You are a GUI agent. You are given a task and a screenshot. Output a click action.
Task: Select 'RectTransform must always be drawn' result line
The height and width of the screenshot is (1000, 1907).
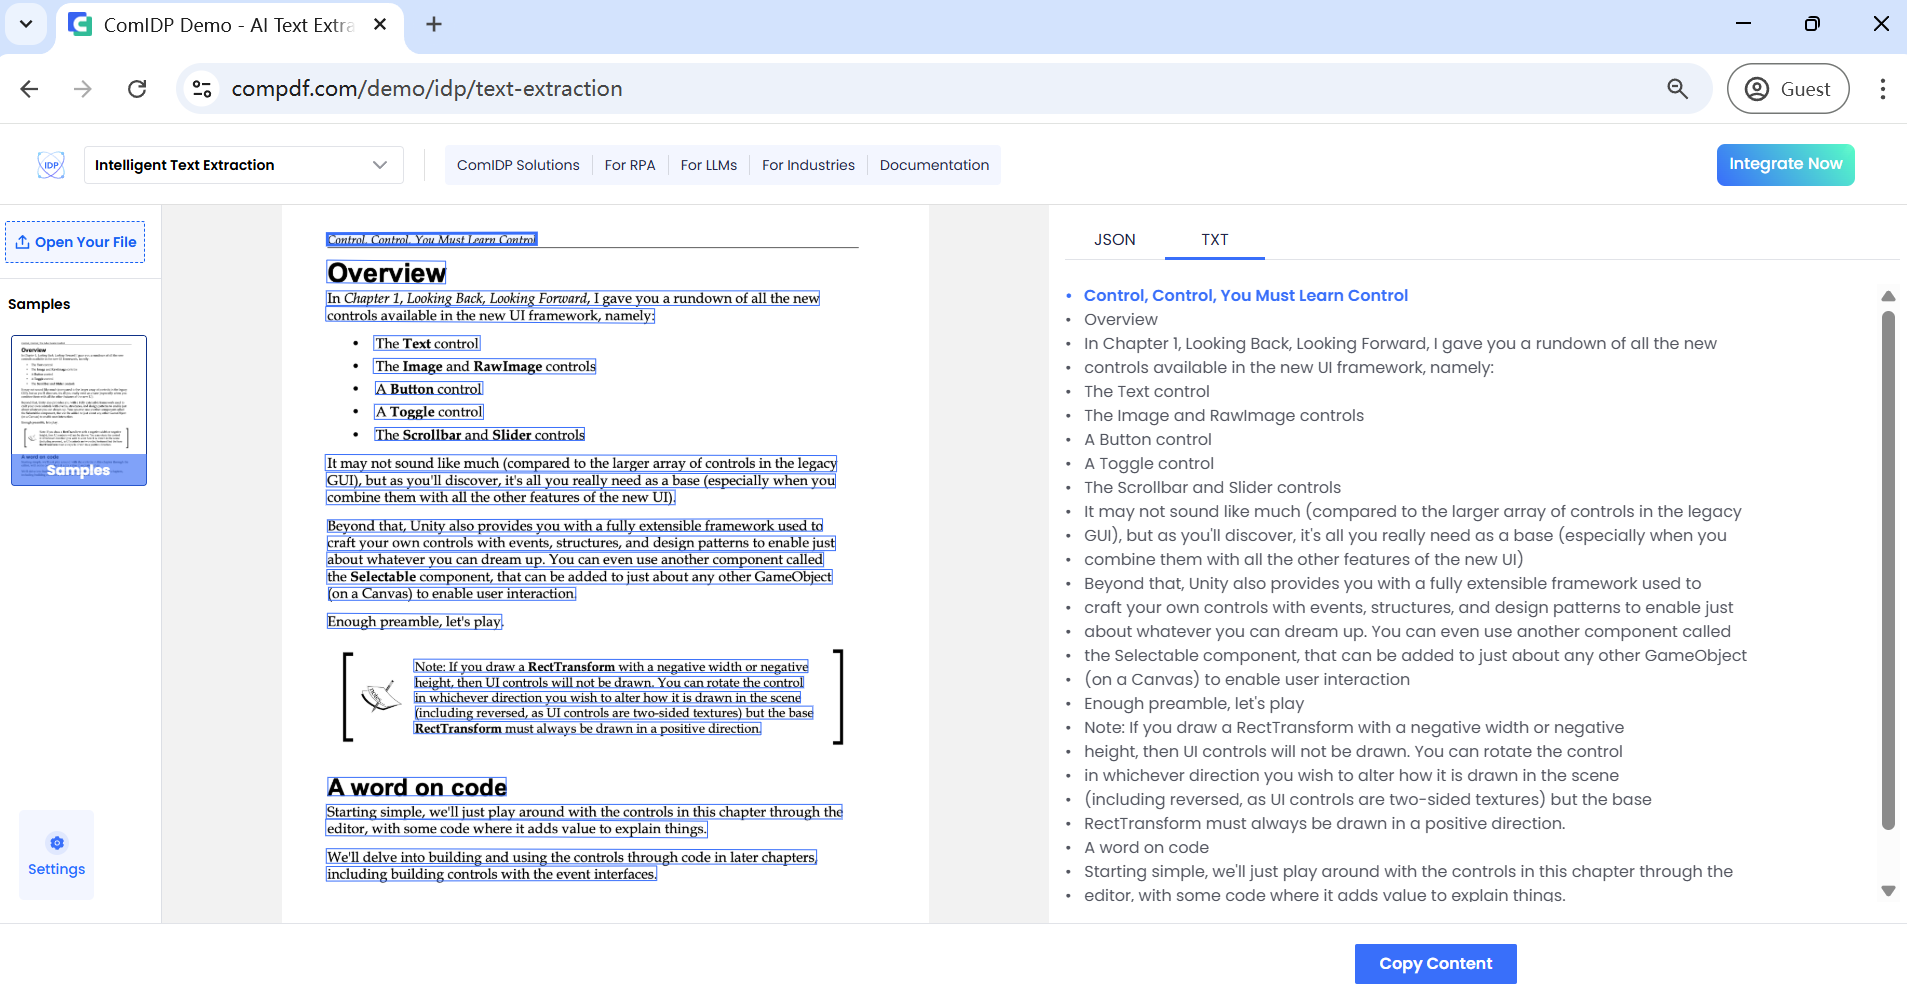point(1324,823)
